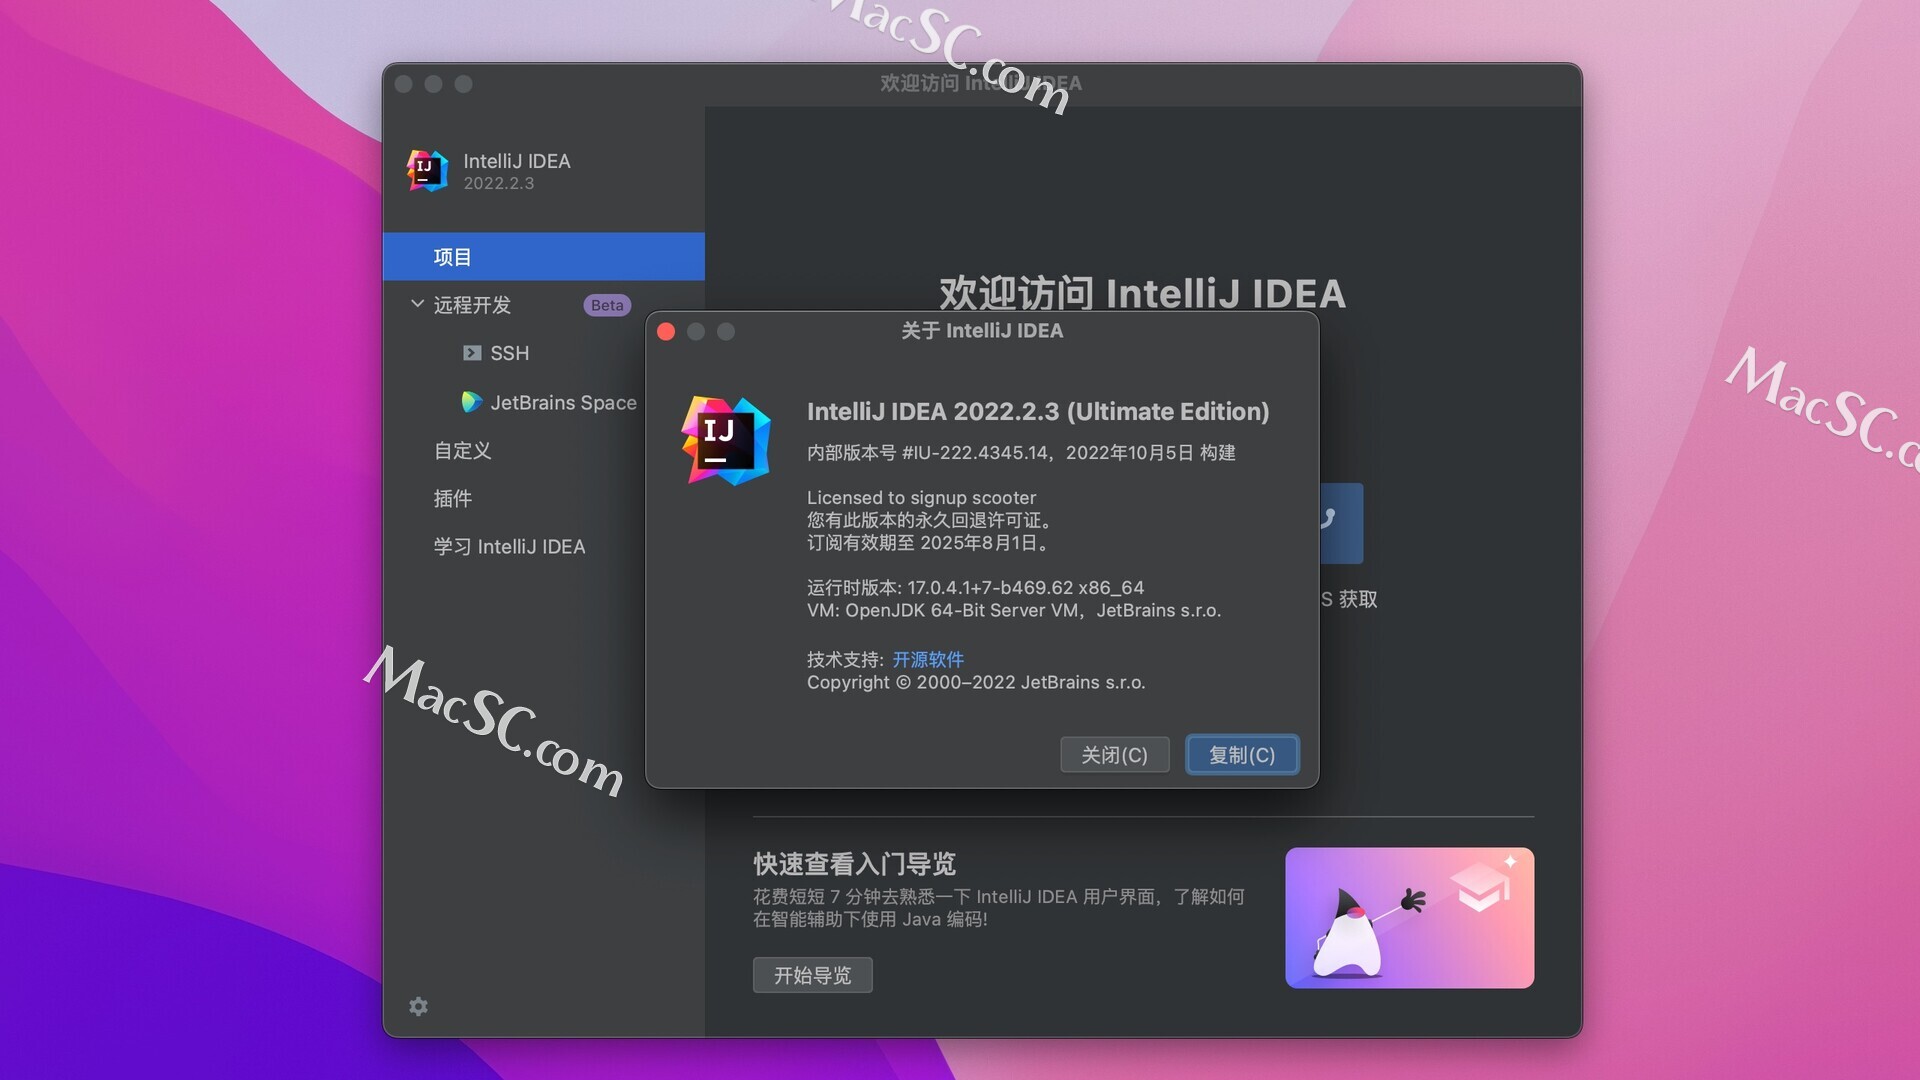Image resolution: width=1920 pixels, height=1080 pixels.
Task: Click the SSH terminal icon
Action: [472, 353]
